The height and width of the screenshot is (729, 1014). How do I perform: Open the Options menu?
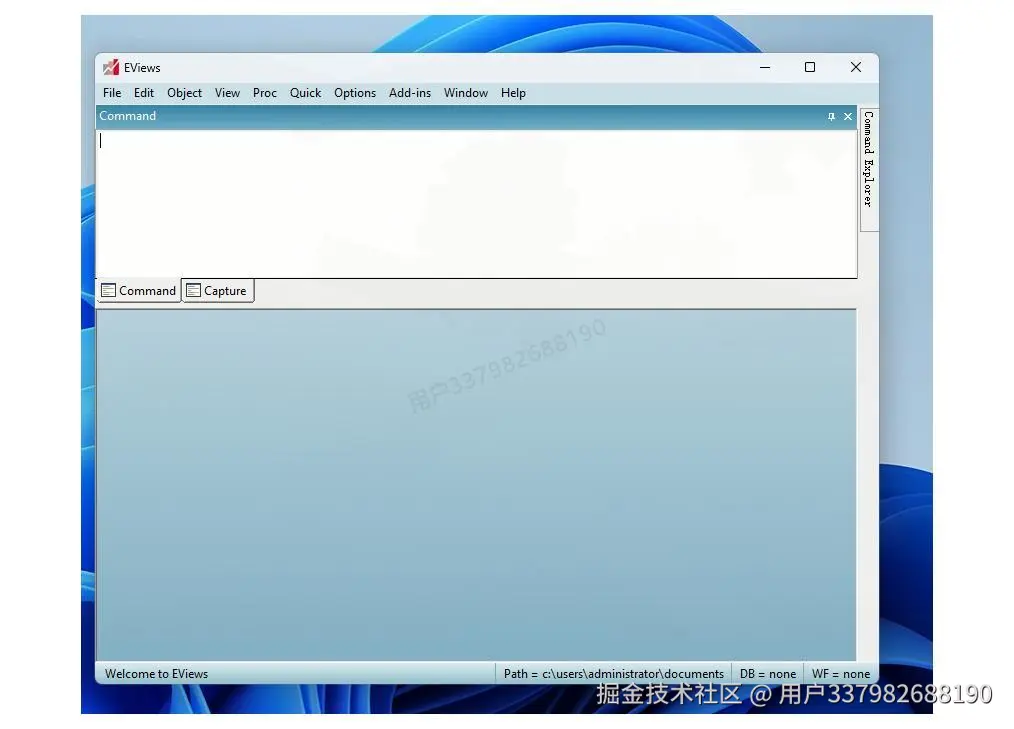point(355,93)
